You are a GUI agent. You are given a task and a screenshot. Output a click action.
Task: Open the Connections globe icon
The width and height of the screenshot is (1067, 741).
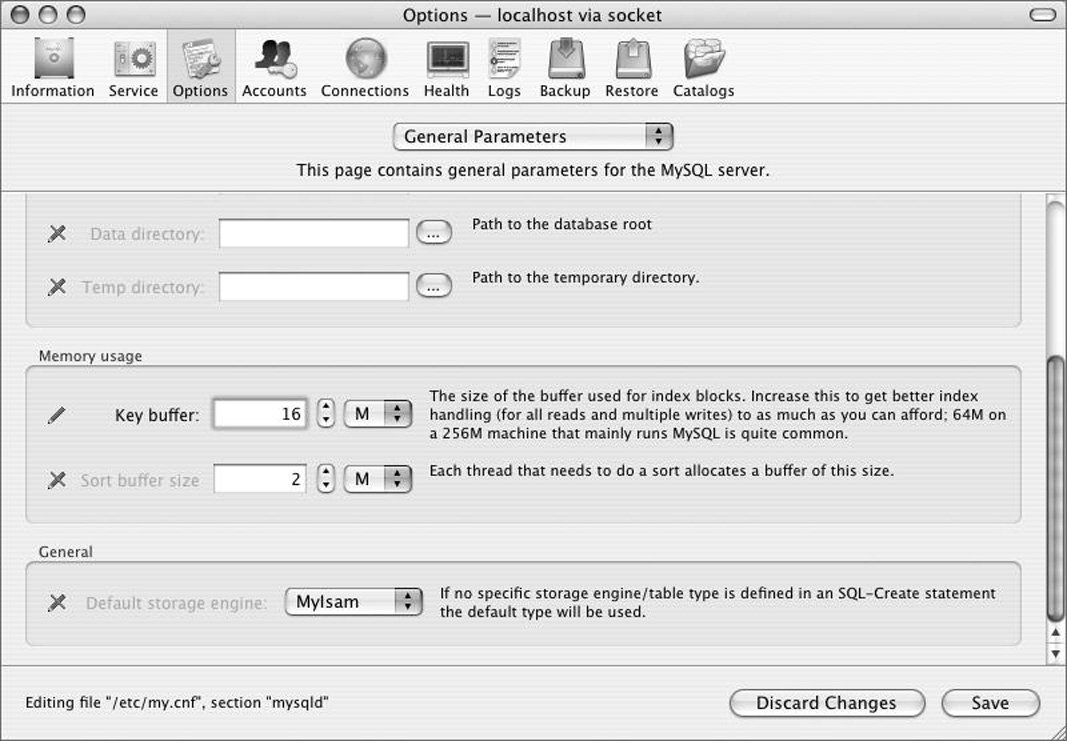(x=365, y=68)
